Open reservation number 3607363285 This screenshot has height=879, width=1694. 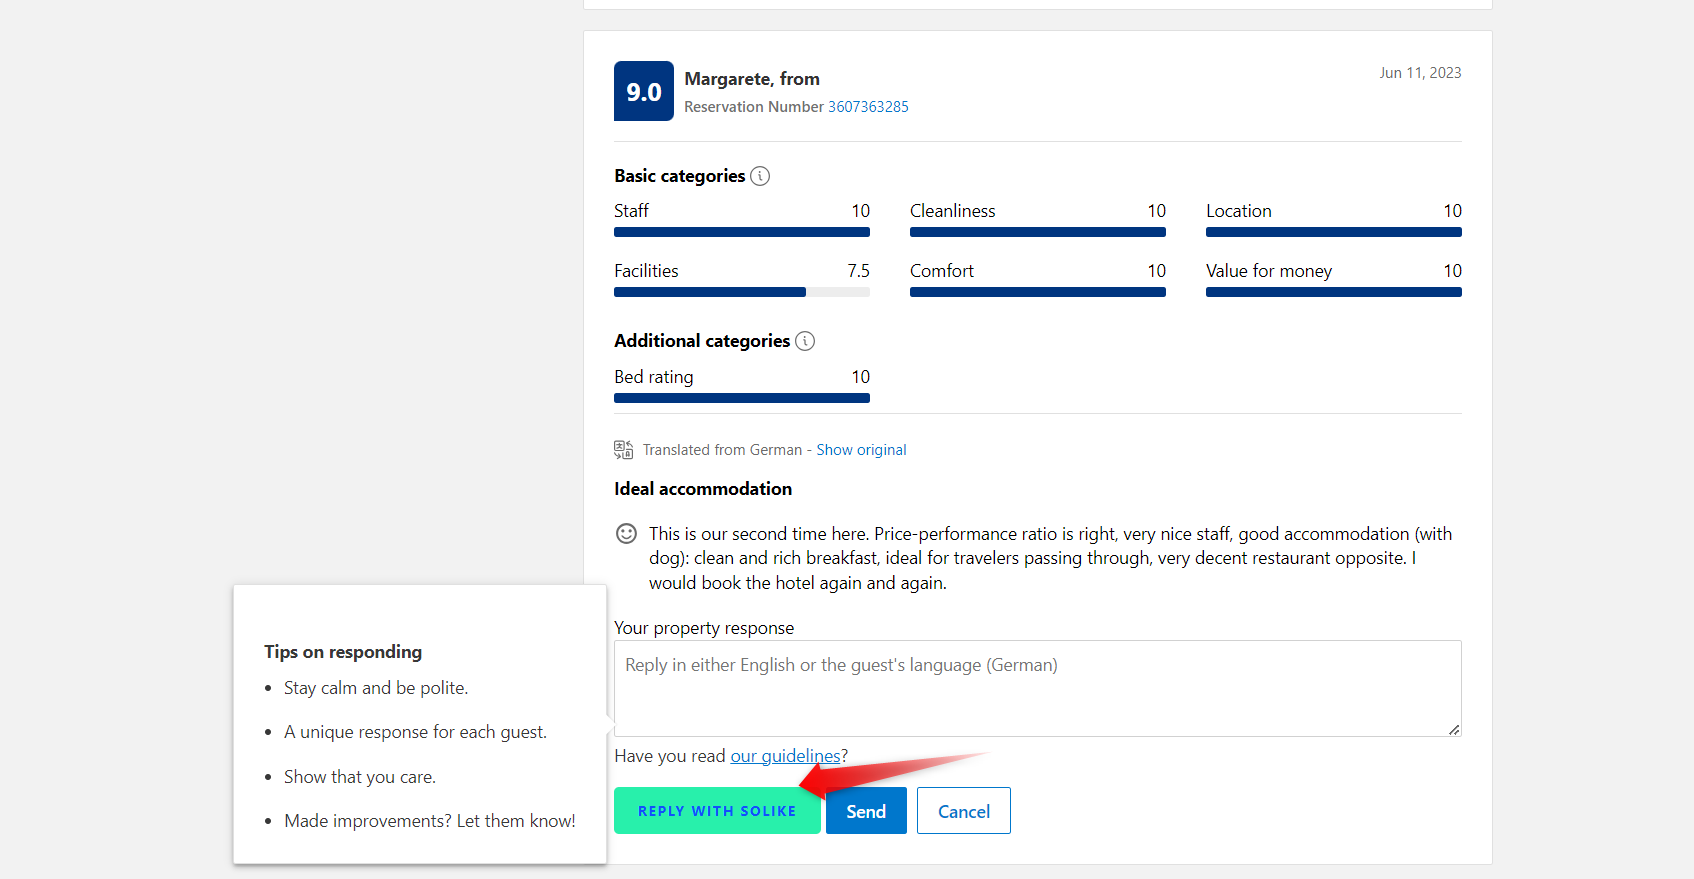868,107
